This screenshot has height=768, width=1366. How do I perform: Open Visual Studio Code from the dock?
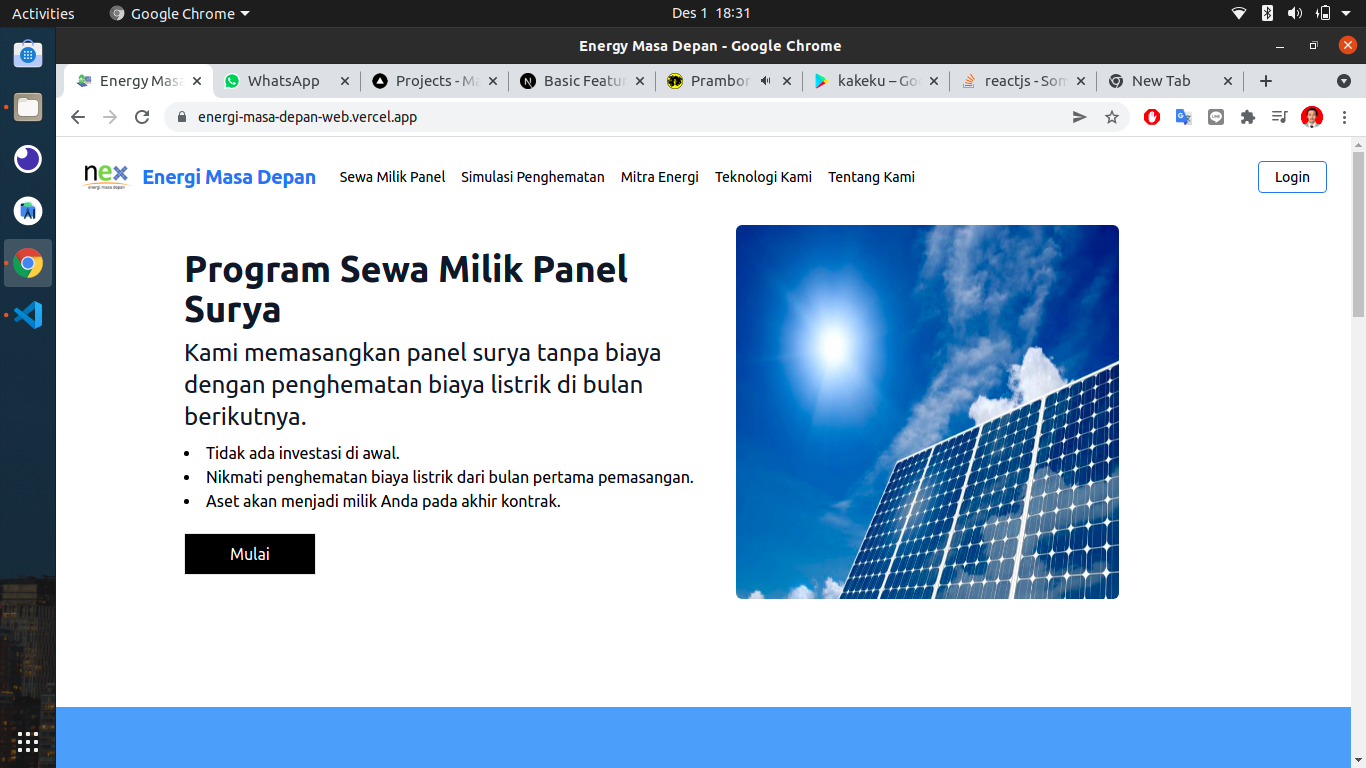(x=28, y=315)
